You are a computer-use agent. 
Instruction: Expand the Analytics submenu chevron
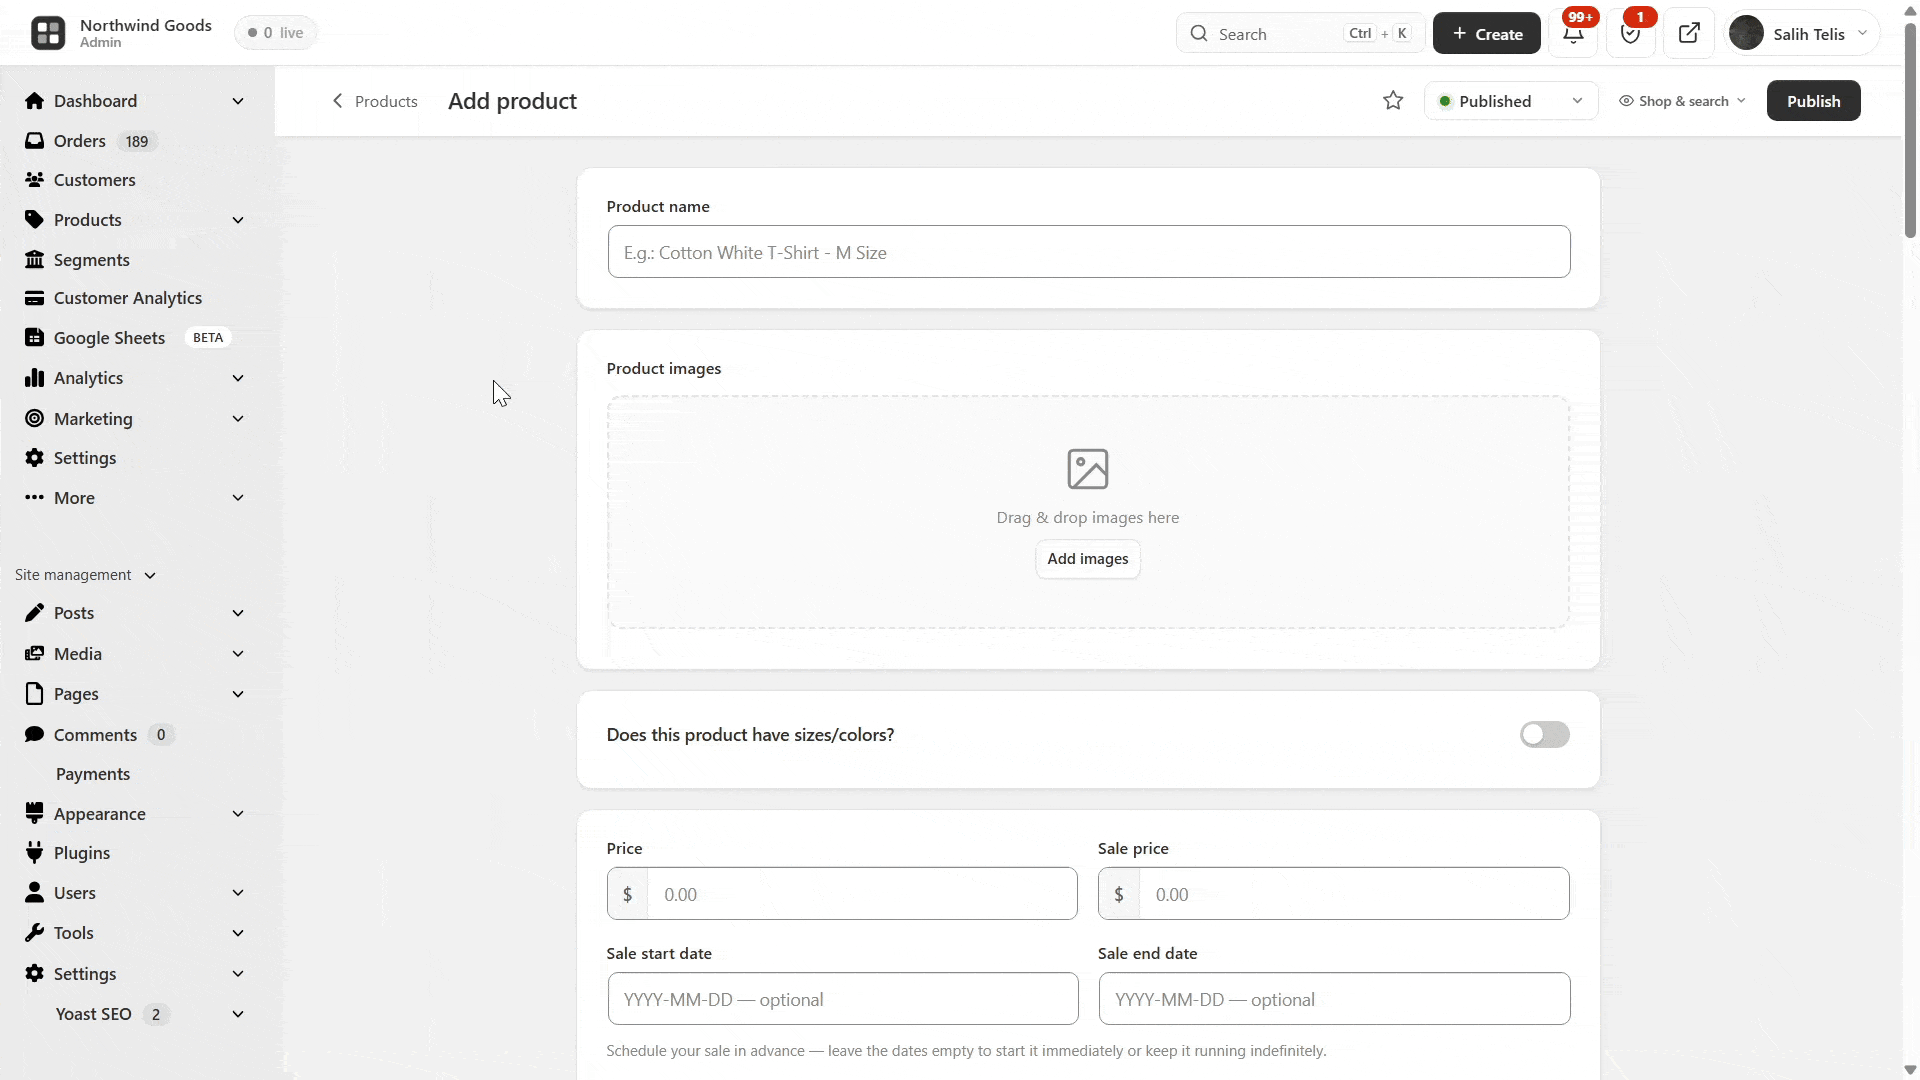point(238,378)
